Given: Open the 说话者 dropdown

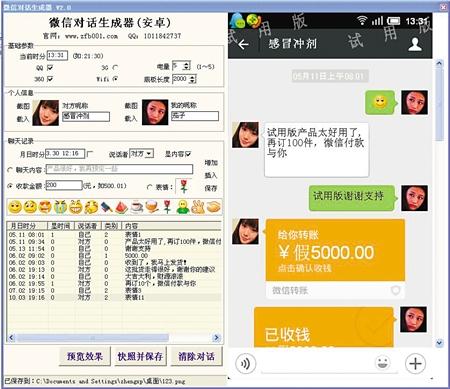Looking at the screenshot, I should 141,154.
